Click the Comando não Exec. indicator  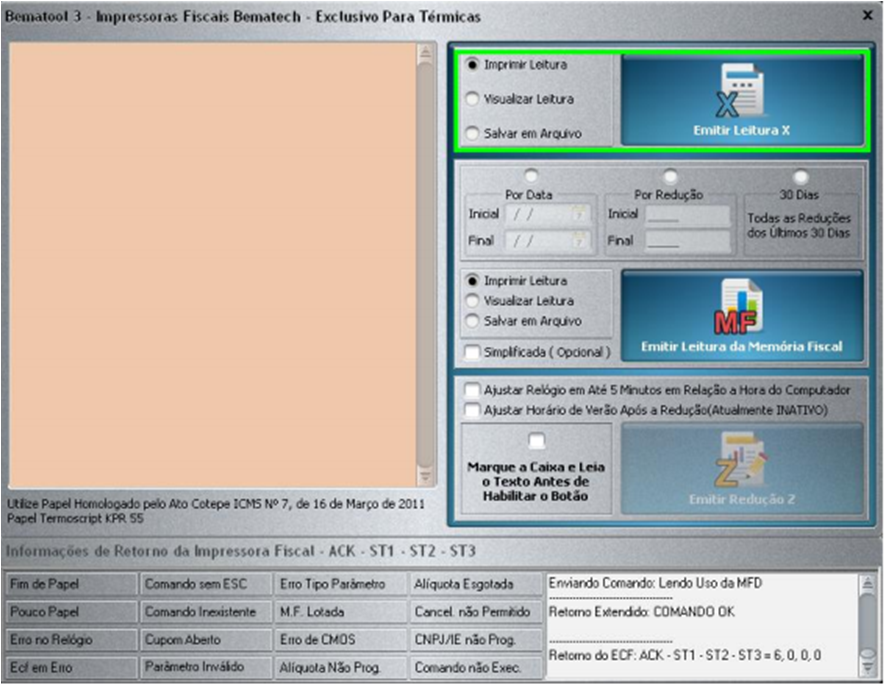pyautogui.click(x=476, y=668)
